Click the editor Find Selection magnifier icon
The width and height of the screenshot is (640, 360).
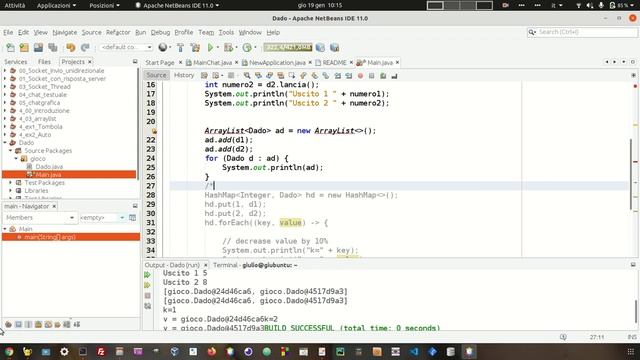coord(247,76)
